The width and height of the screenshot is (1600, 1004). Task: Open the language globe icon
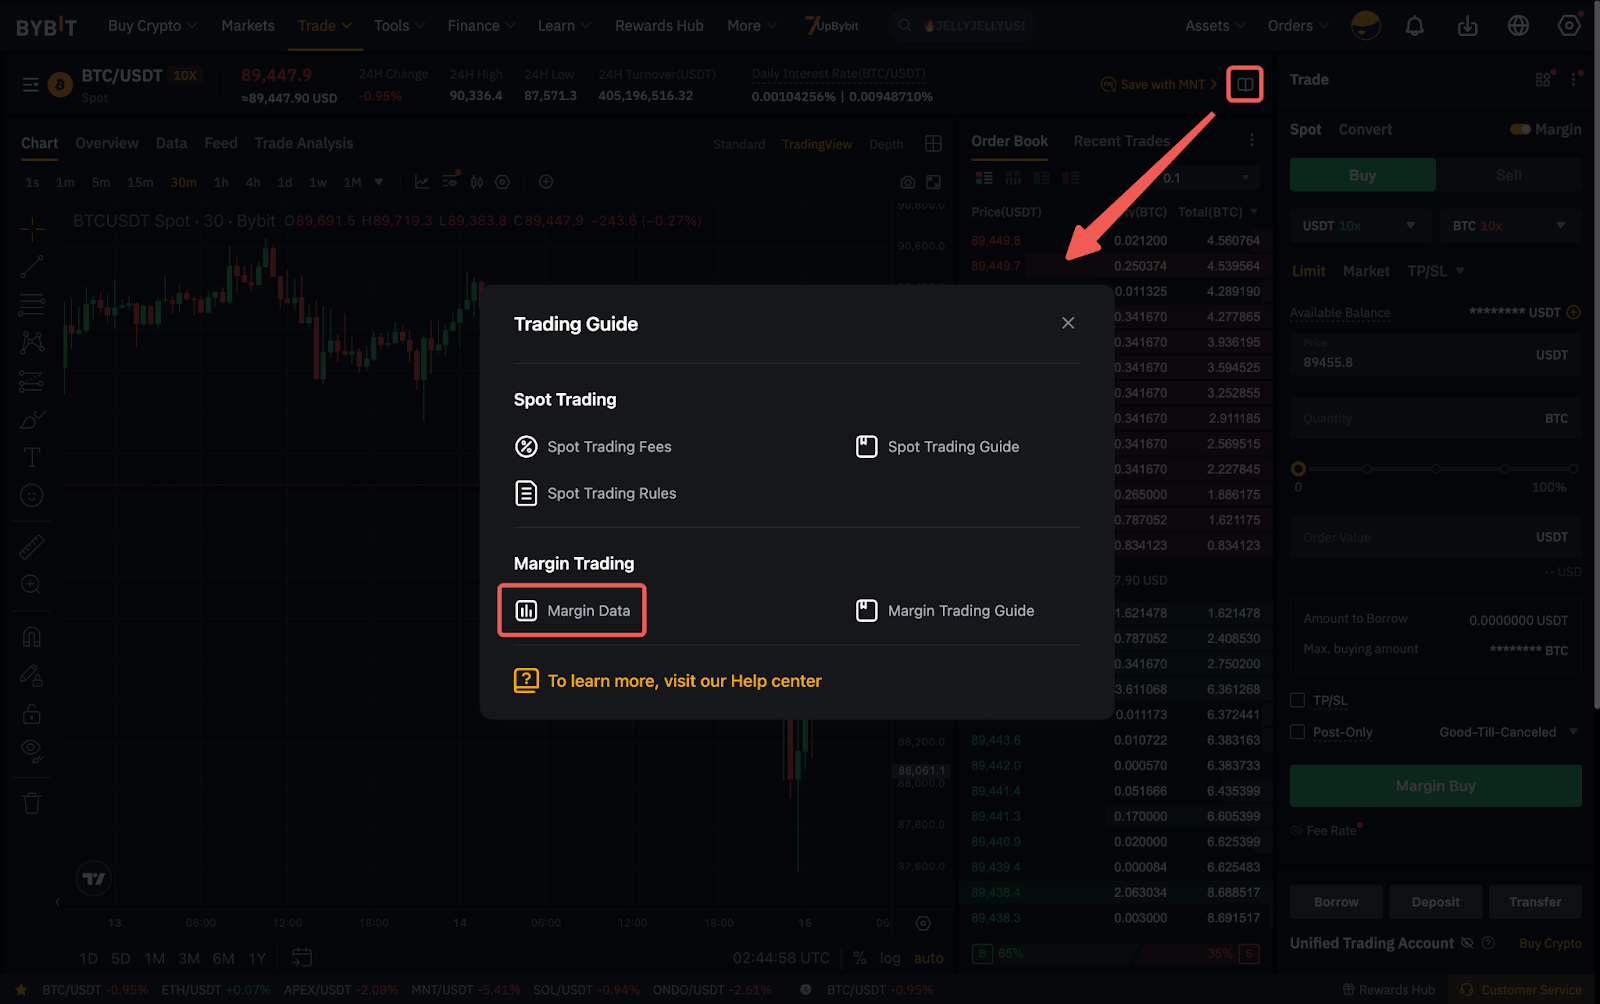tap(1518, 26)
